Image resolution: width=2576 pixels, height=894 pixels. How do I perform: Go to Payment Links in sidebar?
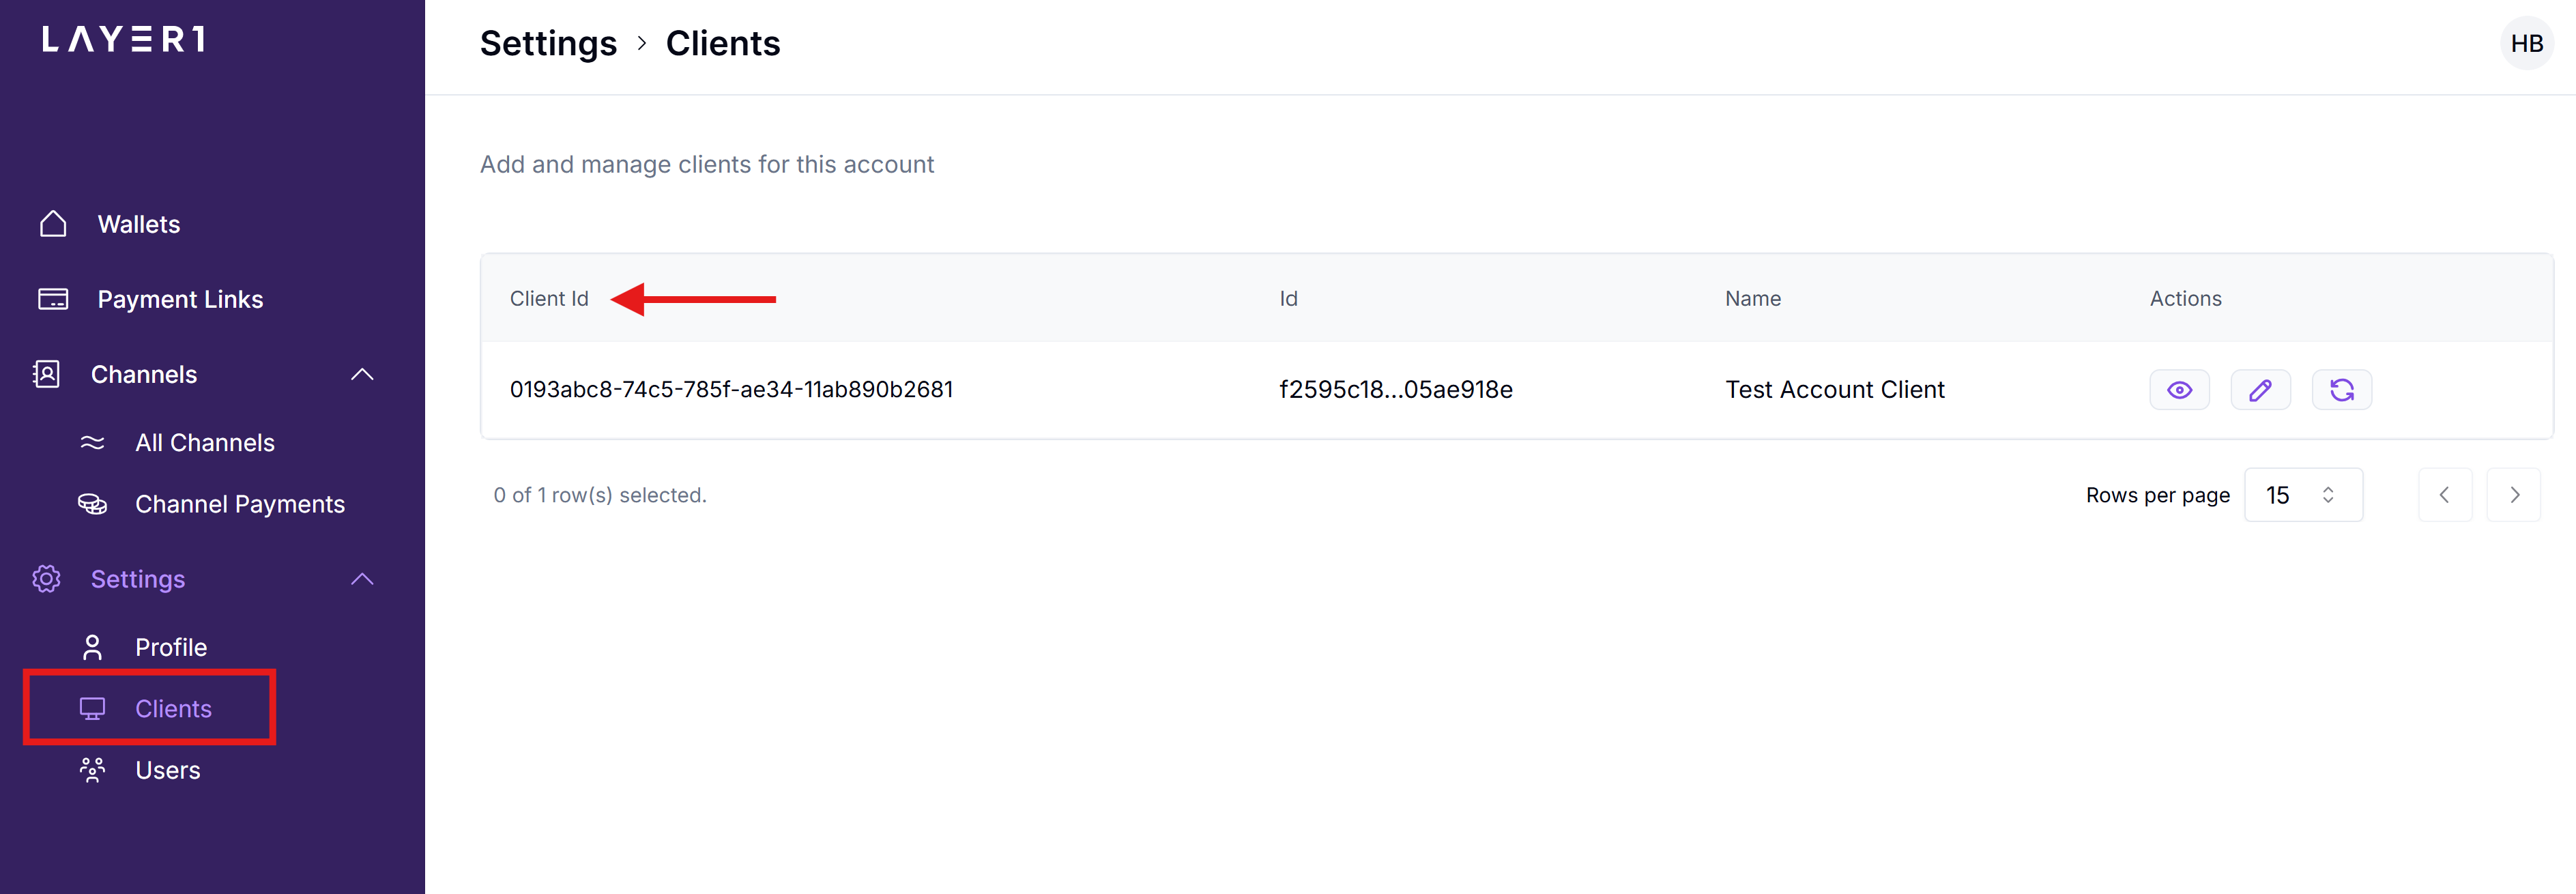(x=180, y=299)
